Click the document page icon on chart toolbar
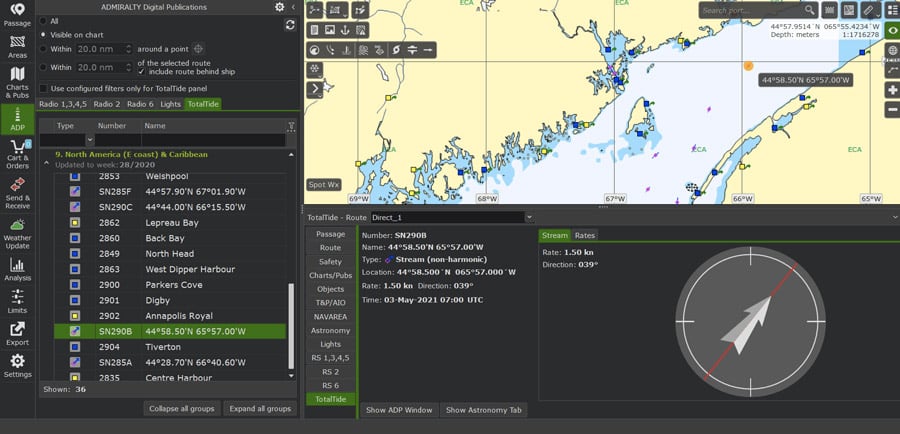The height and width of the screenshot is (434, 900). tap(315, 30)
